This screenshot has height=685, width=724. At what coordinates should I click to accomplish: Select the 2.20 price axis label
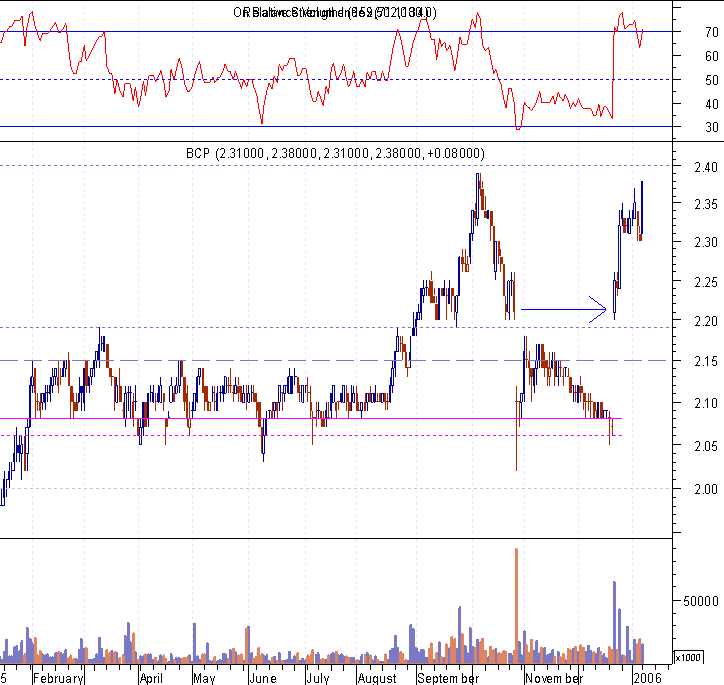coord(706,320)
